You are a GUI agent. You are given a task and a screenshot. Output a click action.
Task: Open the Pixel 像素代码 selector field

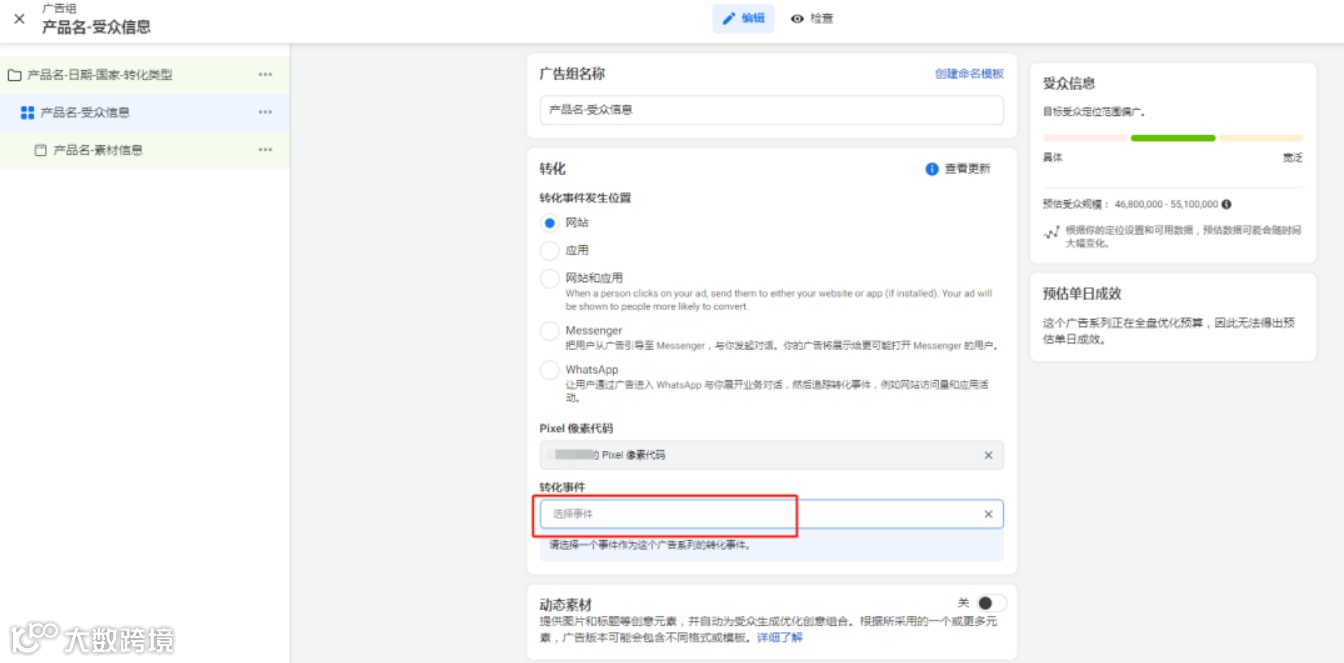click(x=771, y=455)
